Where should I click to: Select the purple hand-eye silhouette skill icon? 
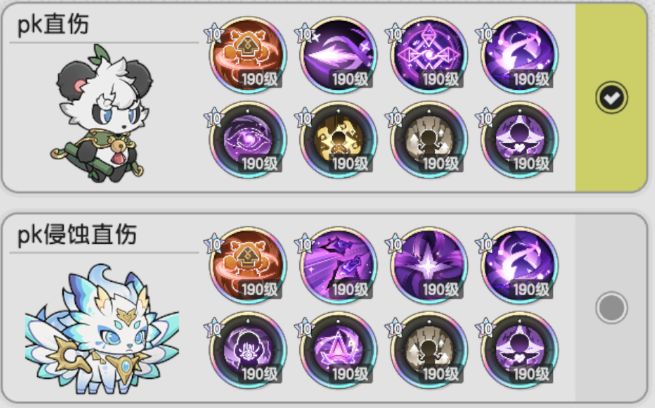tap(248, 350)
